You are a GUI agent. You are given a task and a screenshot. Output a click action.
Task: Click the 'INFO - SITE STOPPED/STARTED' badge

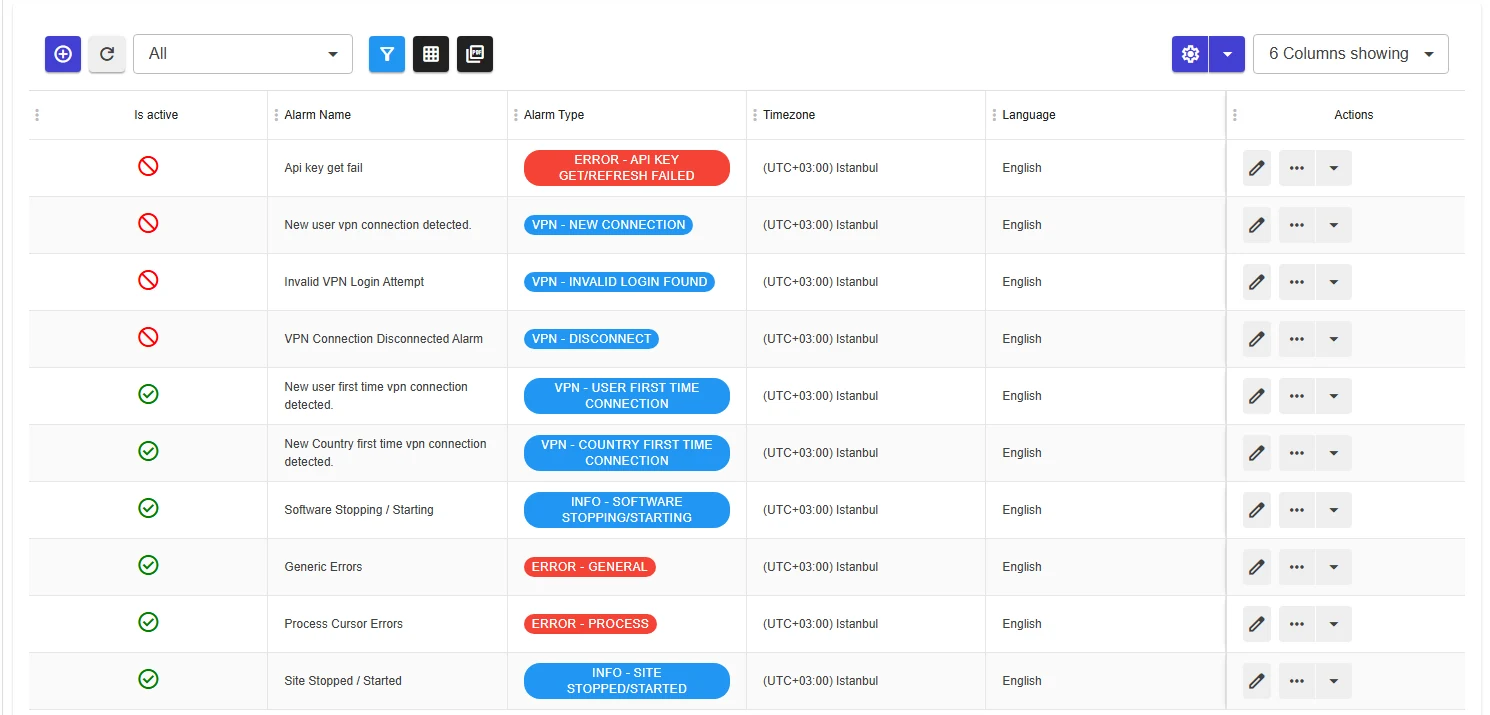(627, 681)
